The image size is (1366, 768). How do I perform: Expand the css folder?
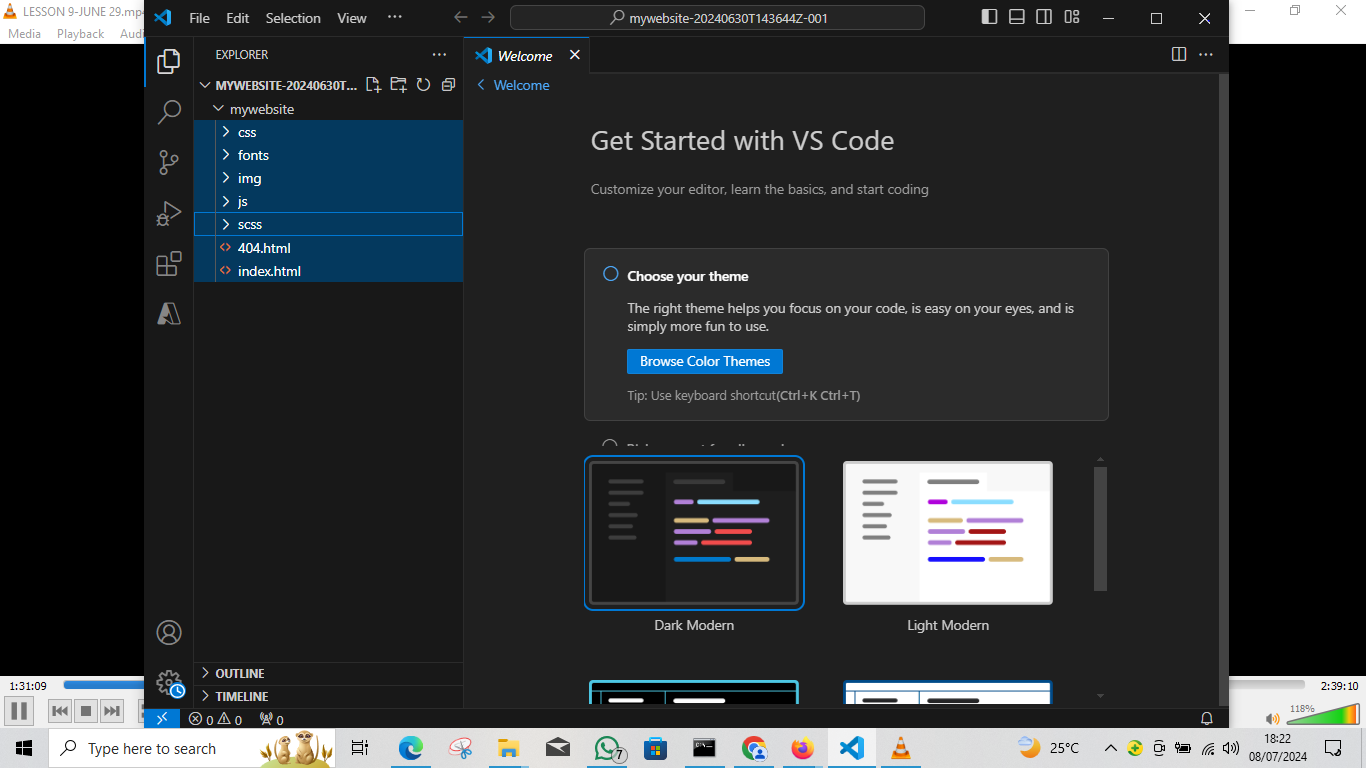[247, 132]
